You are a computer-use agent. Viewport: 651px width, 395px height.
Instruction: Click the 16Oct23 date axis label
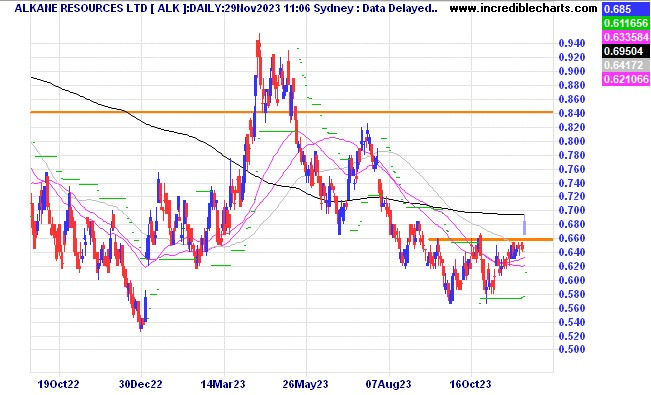pos(470,384)
